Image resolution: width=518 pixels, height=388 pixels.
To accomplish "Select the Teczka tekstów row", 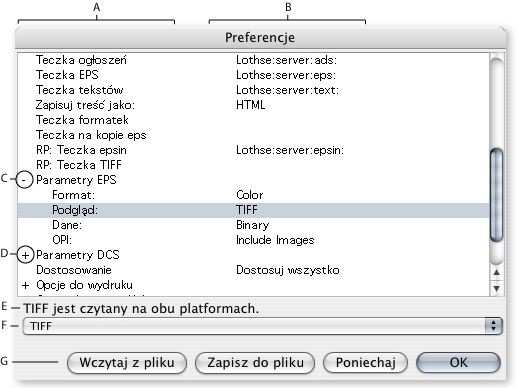I will click(x=253, y=90).
